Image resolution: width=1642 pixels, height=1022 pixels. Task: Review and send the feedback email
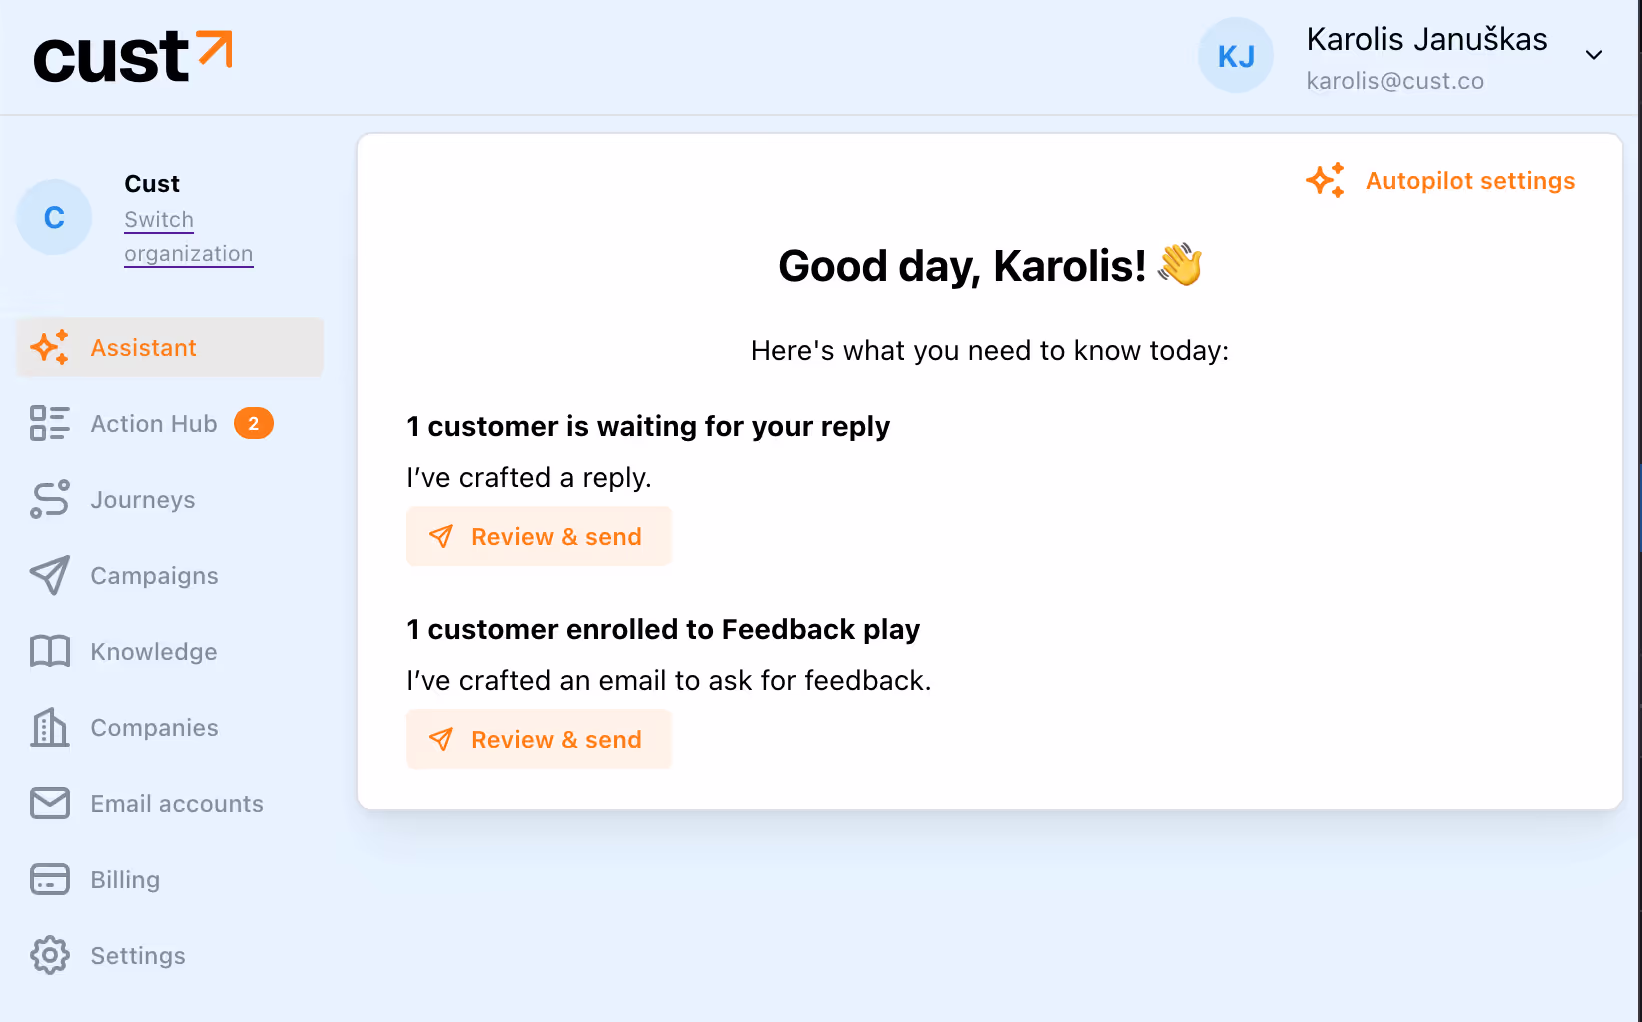coord(539,740)
